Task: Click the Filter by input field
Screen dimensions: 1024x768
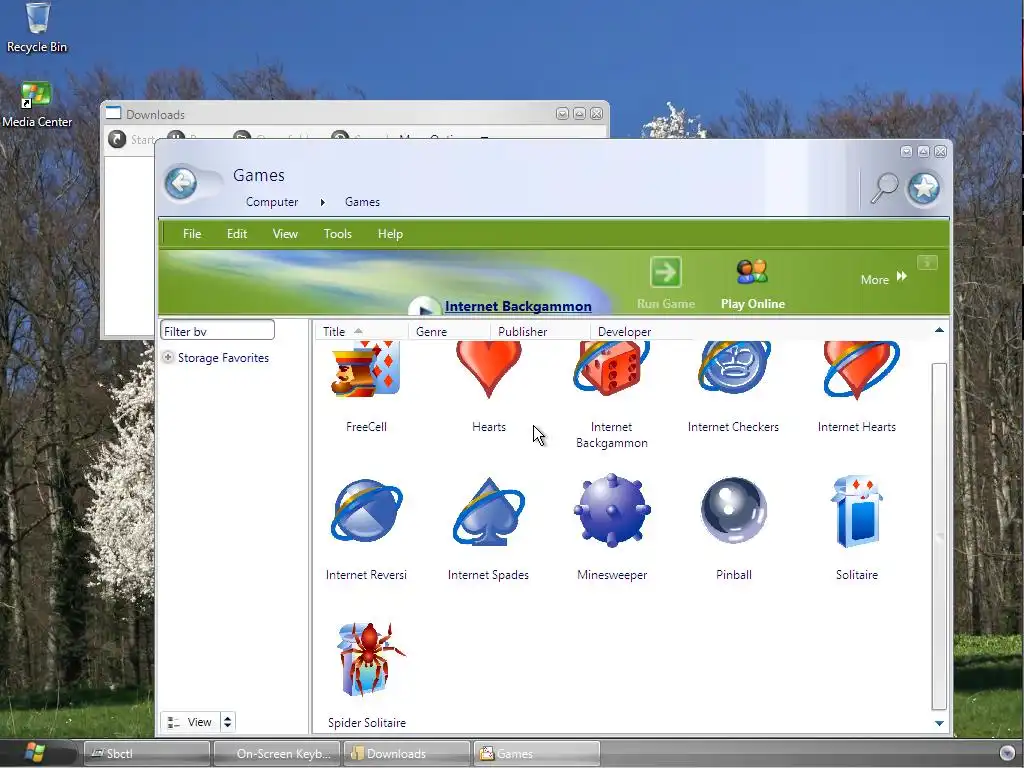Action: (x=217, y=330)
